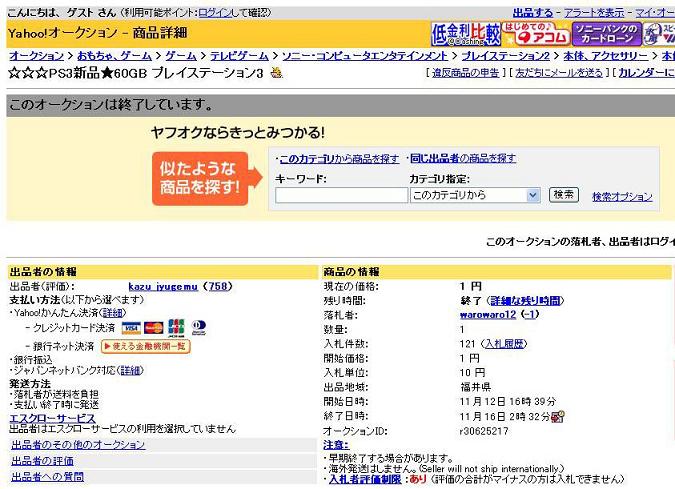Navigate to テレビゲーム breadcrumb category
The width and height of the screenshot is (675, 489).
pyautogui.click(x=238, y=56)
